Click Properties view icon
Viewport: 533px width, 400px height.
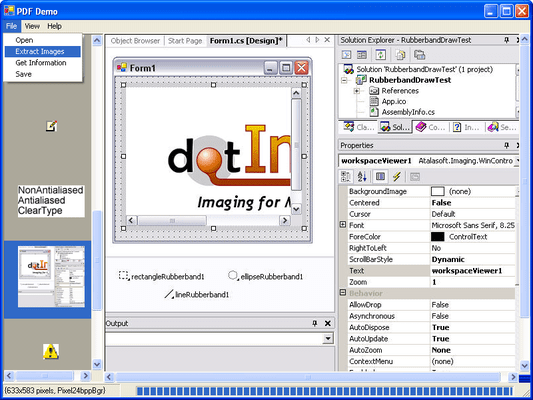click(380, 176)
